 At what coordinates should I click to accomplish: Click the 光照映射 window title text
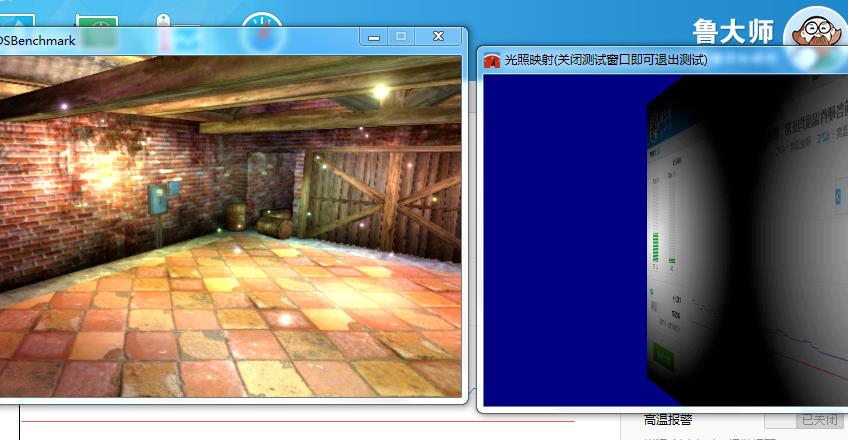(x=605, y=61)
